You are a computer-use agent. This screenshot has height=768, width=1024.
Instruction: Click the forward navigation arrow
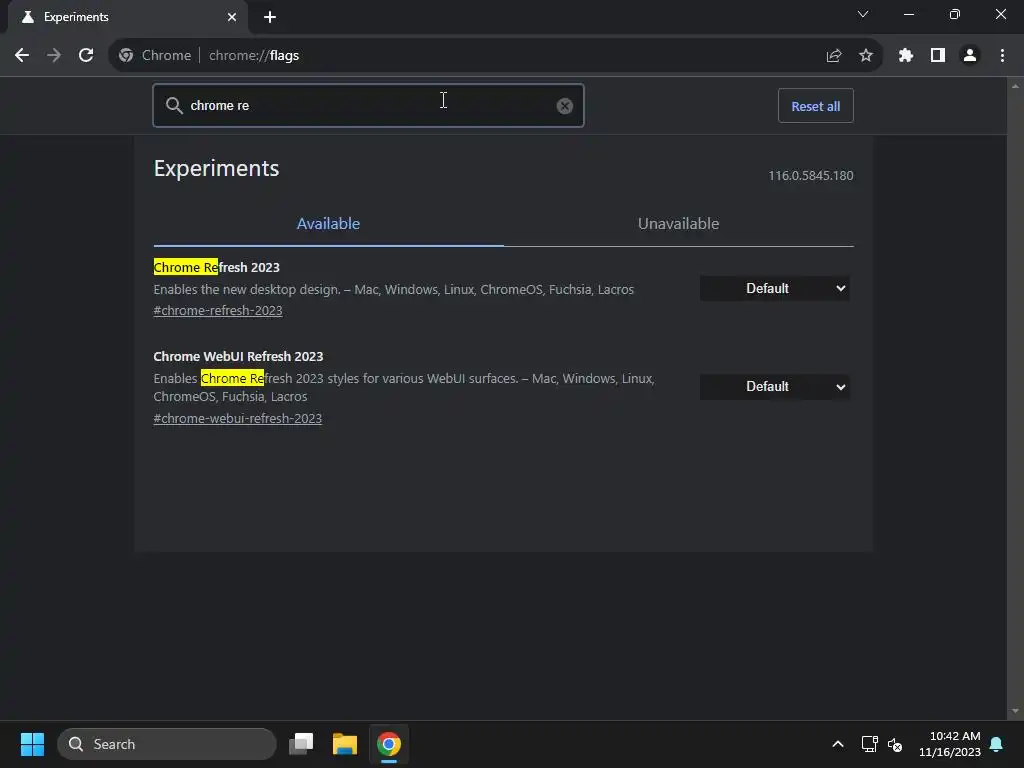(x=54, y=56)
